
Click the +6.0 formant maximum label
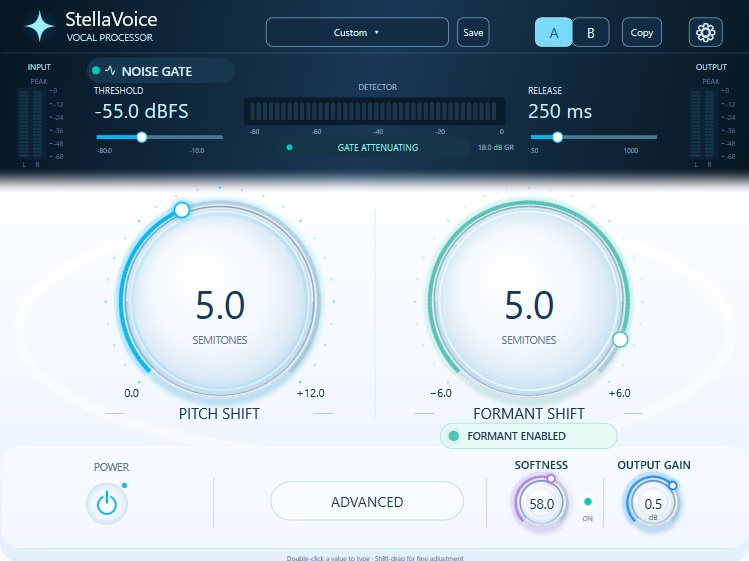point(620,393)
